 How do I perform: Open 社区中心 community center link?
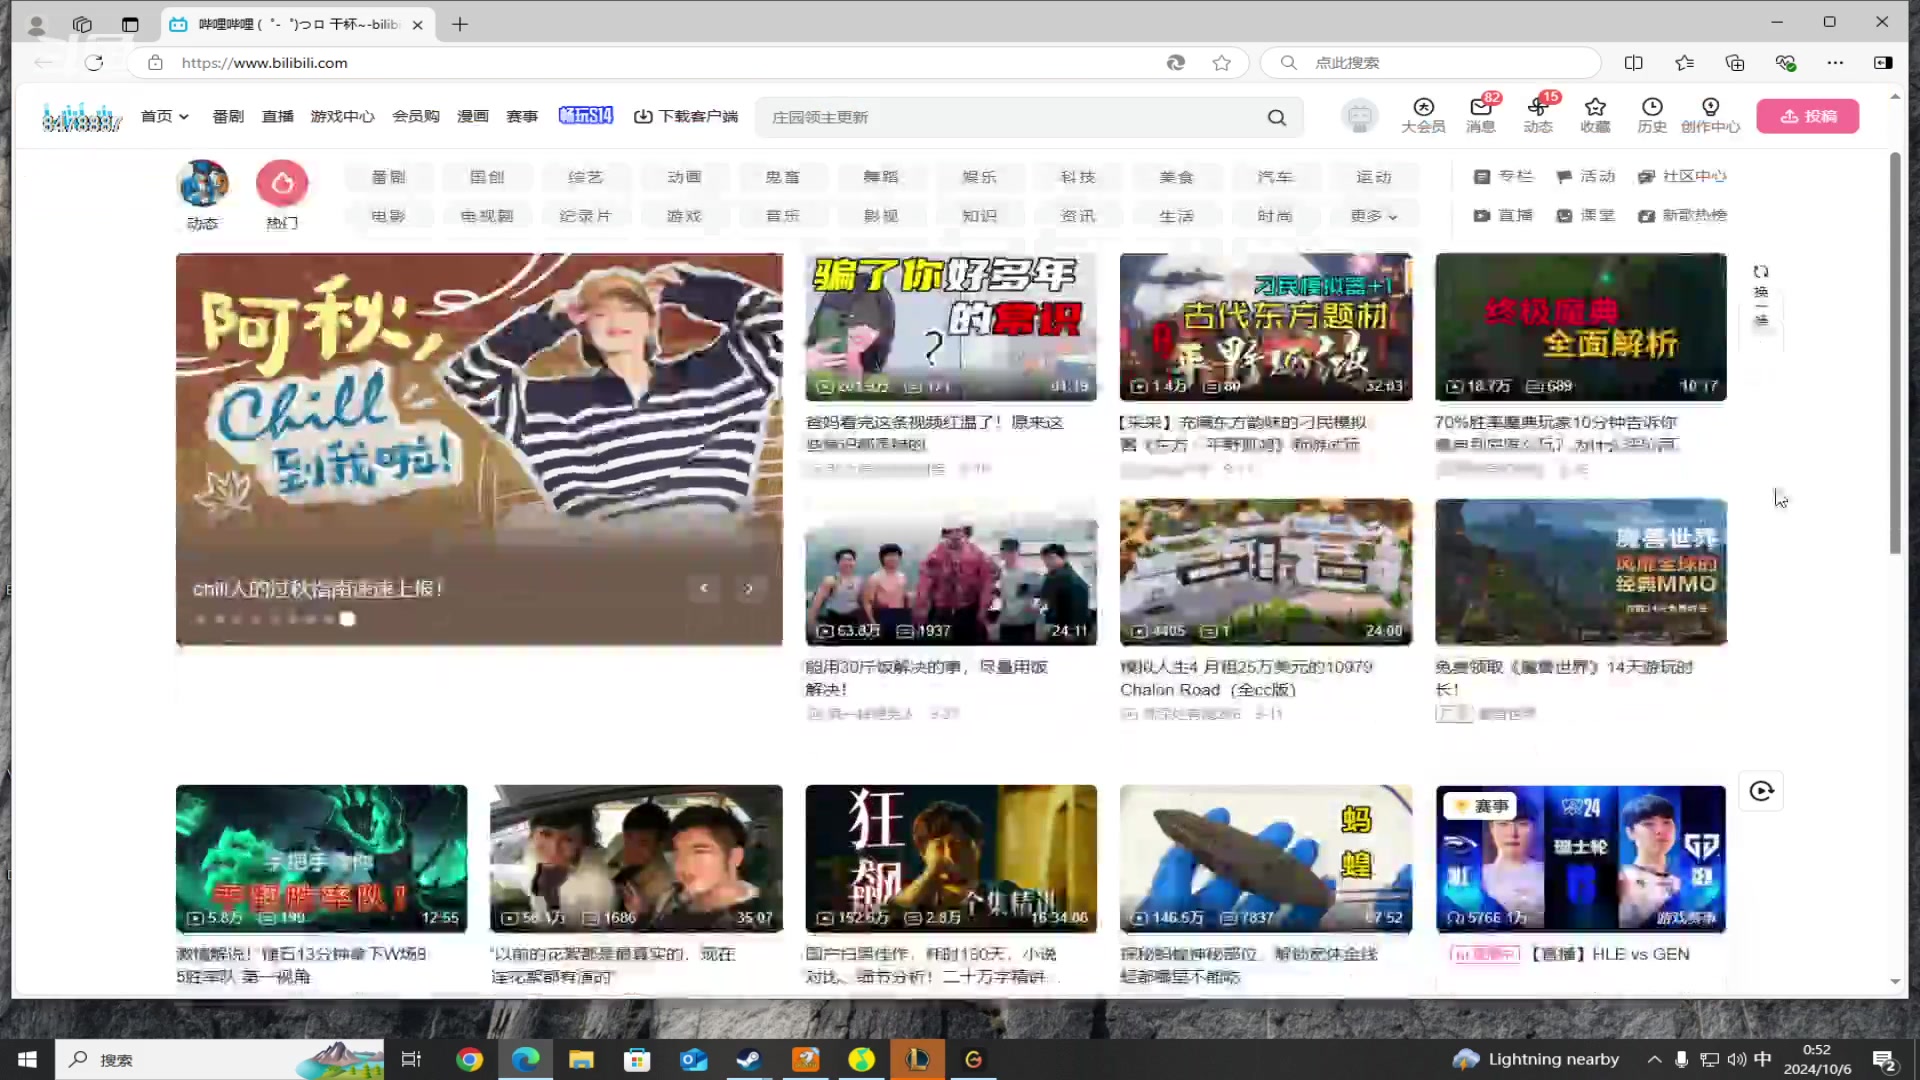pos(1682,176)
